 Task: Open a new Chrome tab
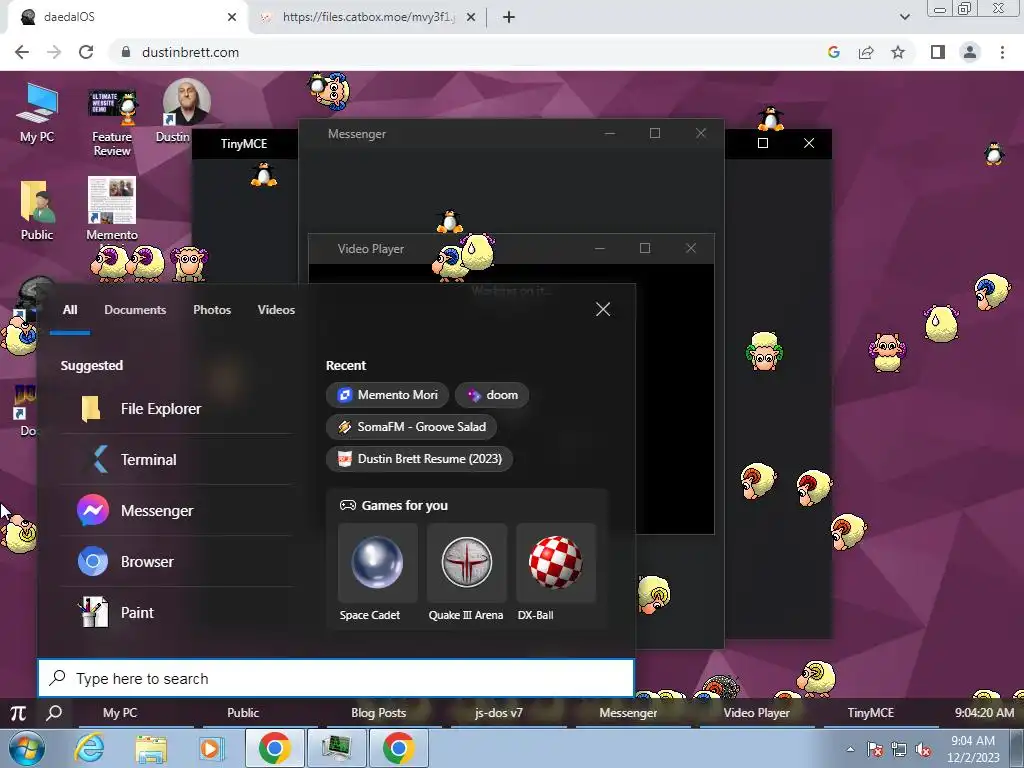tap(509, 18)
